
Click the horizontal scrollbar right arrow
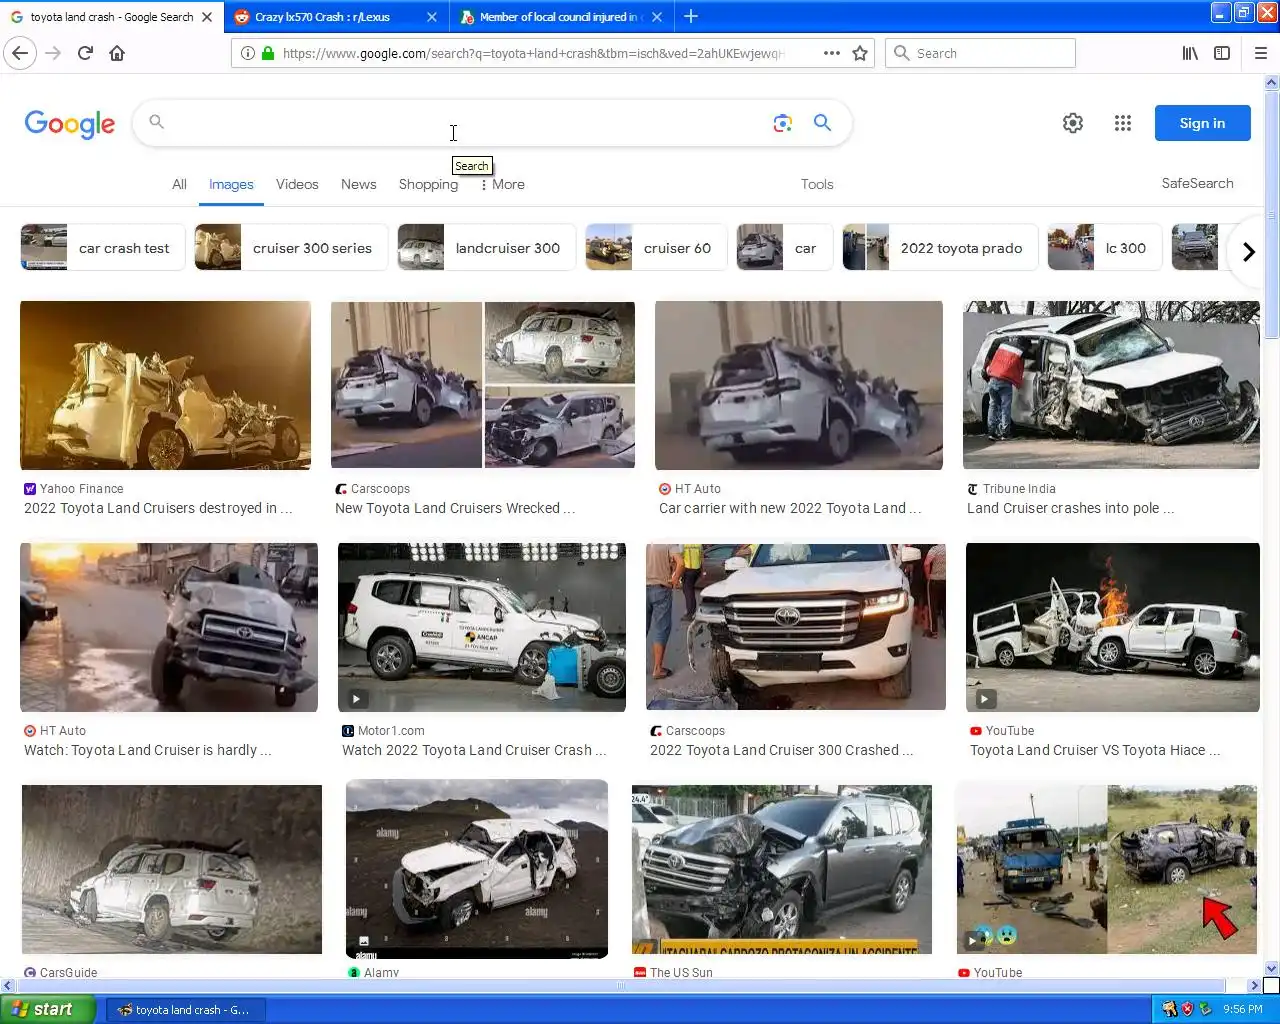1254,986
